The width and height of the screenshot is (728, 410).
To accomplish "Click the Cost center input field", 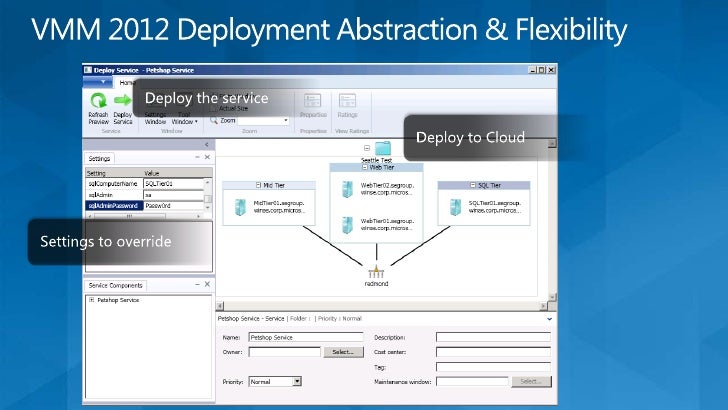I will pyautogui.click(x=494, y=352).
